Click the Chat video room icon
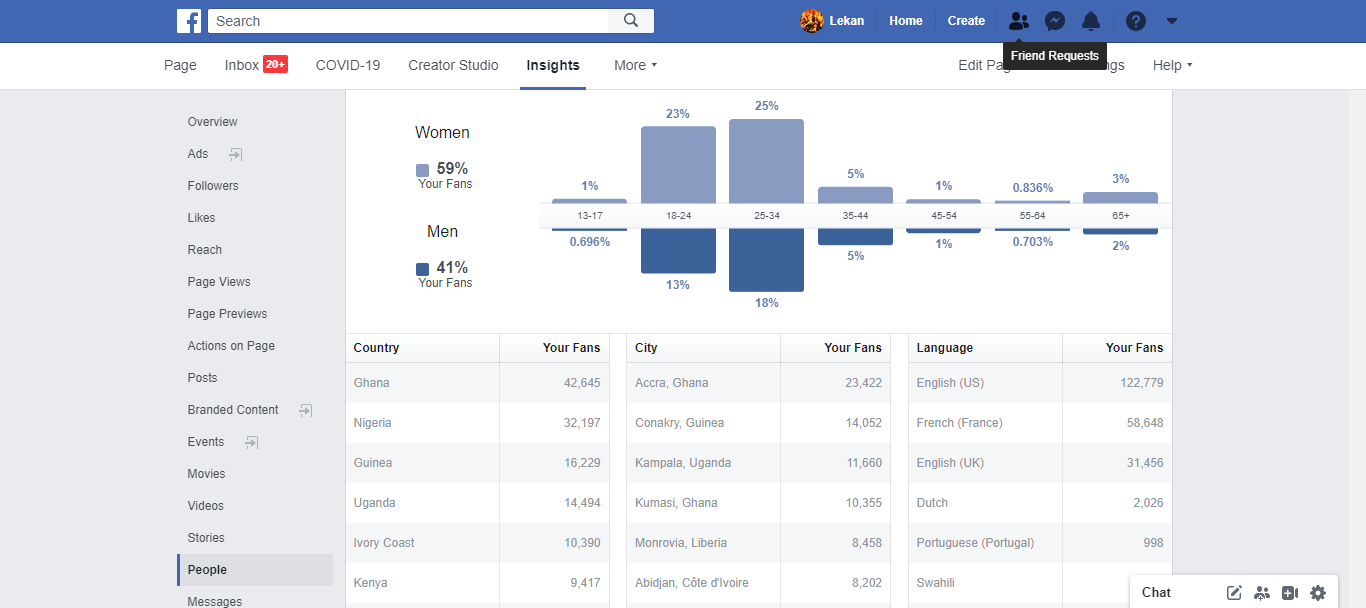 (x=1290, y=593)
